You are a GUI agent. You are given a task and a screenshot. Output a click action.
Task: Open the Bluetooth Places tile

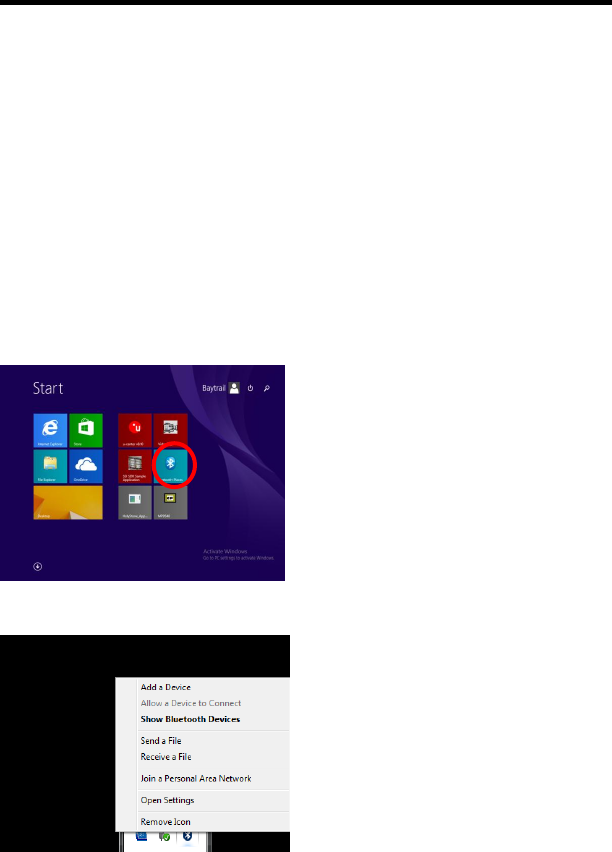171,466
